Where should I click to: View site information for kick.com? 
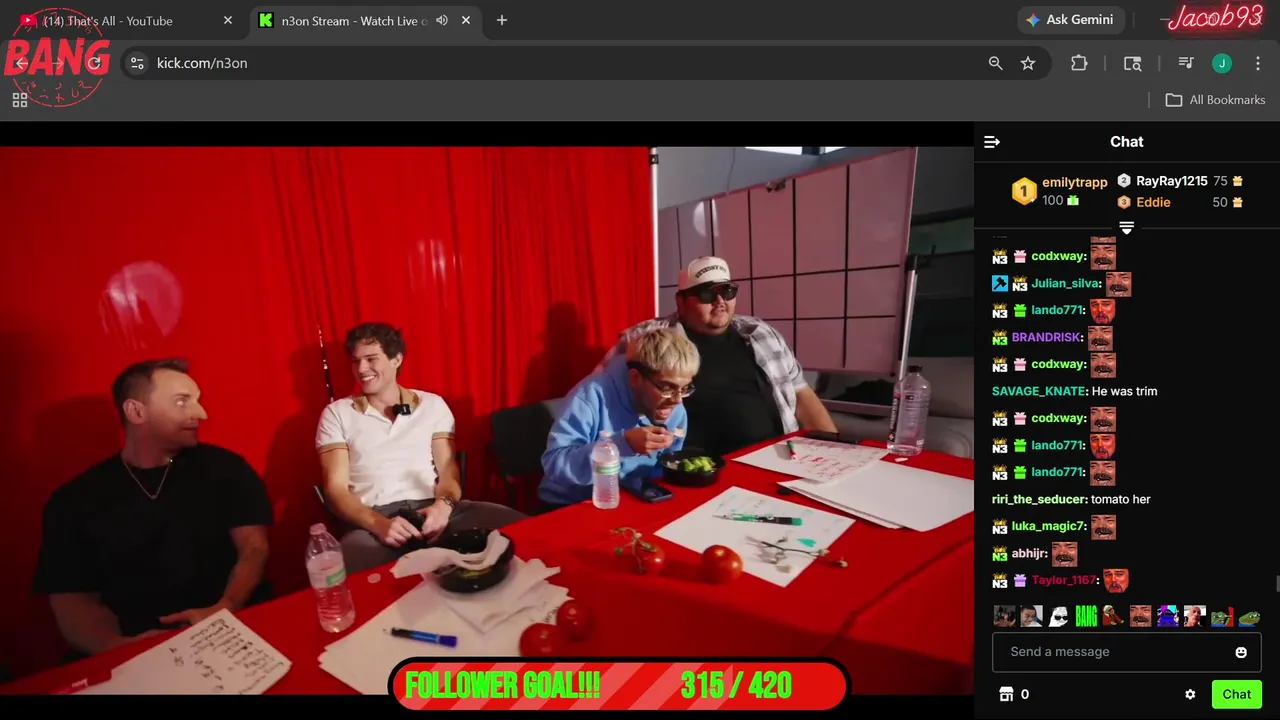coord(138,63)
